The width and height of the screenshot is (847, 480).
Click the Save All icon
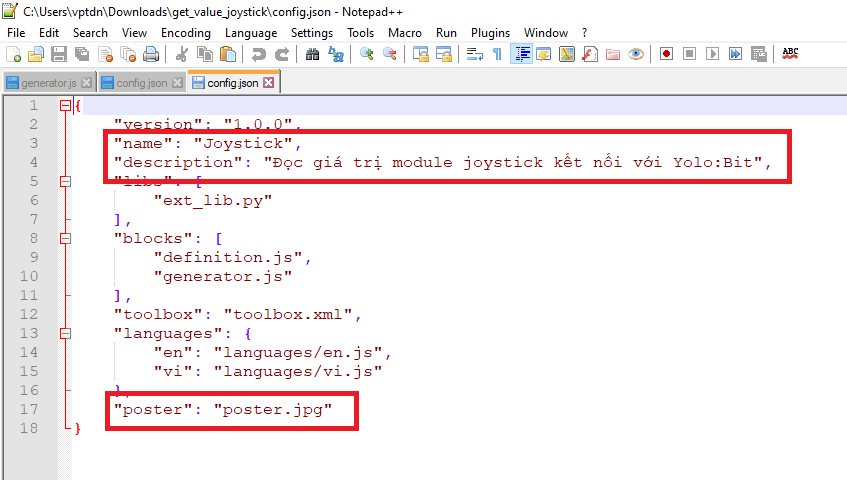coord(82,54)
